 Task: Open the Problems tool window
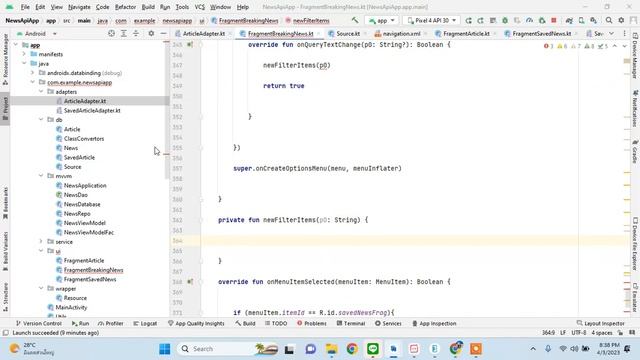point(312,323)
